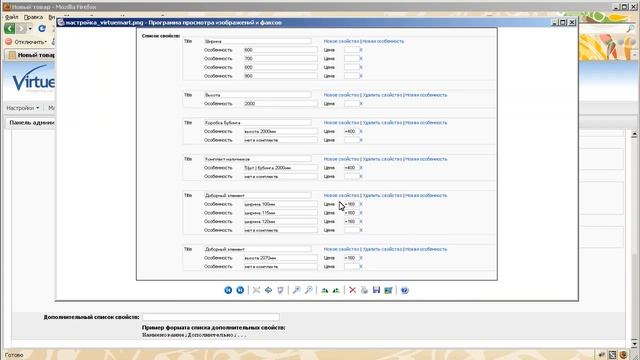This screenshot has width=640, height=360.
Task: Click Дополнительный список свойств input field
Action: coord(211,317)
